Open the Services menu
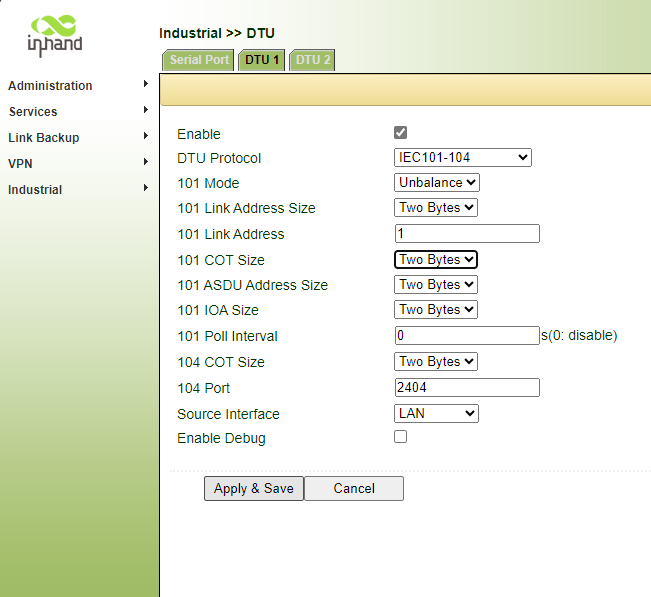 pyautogui.click(x=33, y=112)
